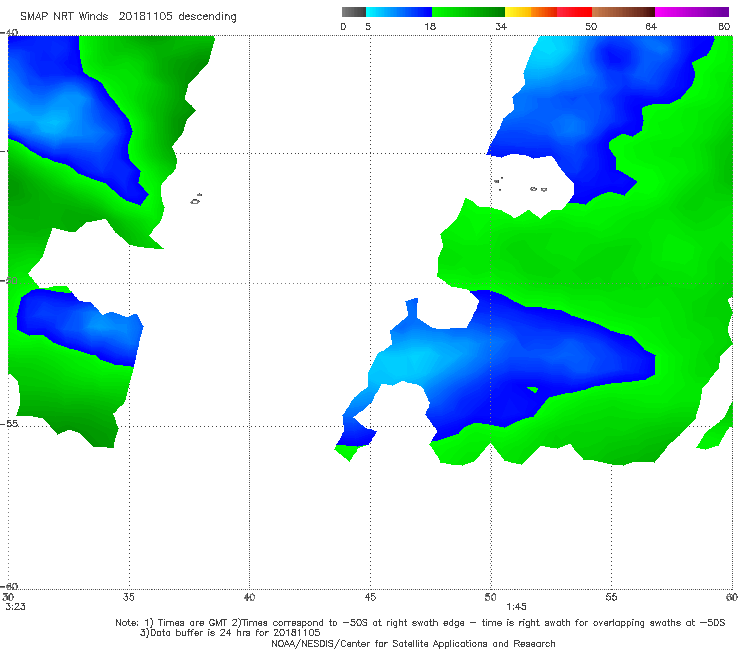Image resolution: width=740 pixels, height=650 pixels.
Task: Click the latitude axis label '-60'
Action: click(9, 586)
